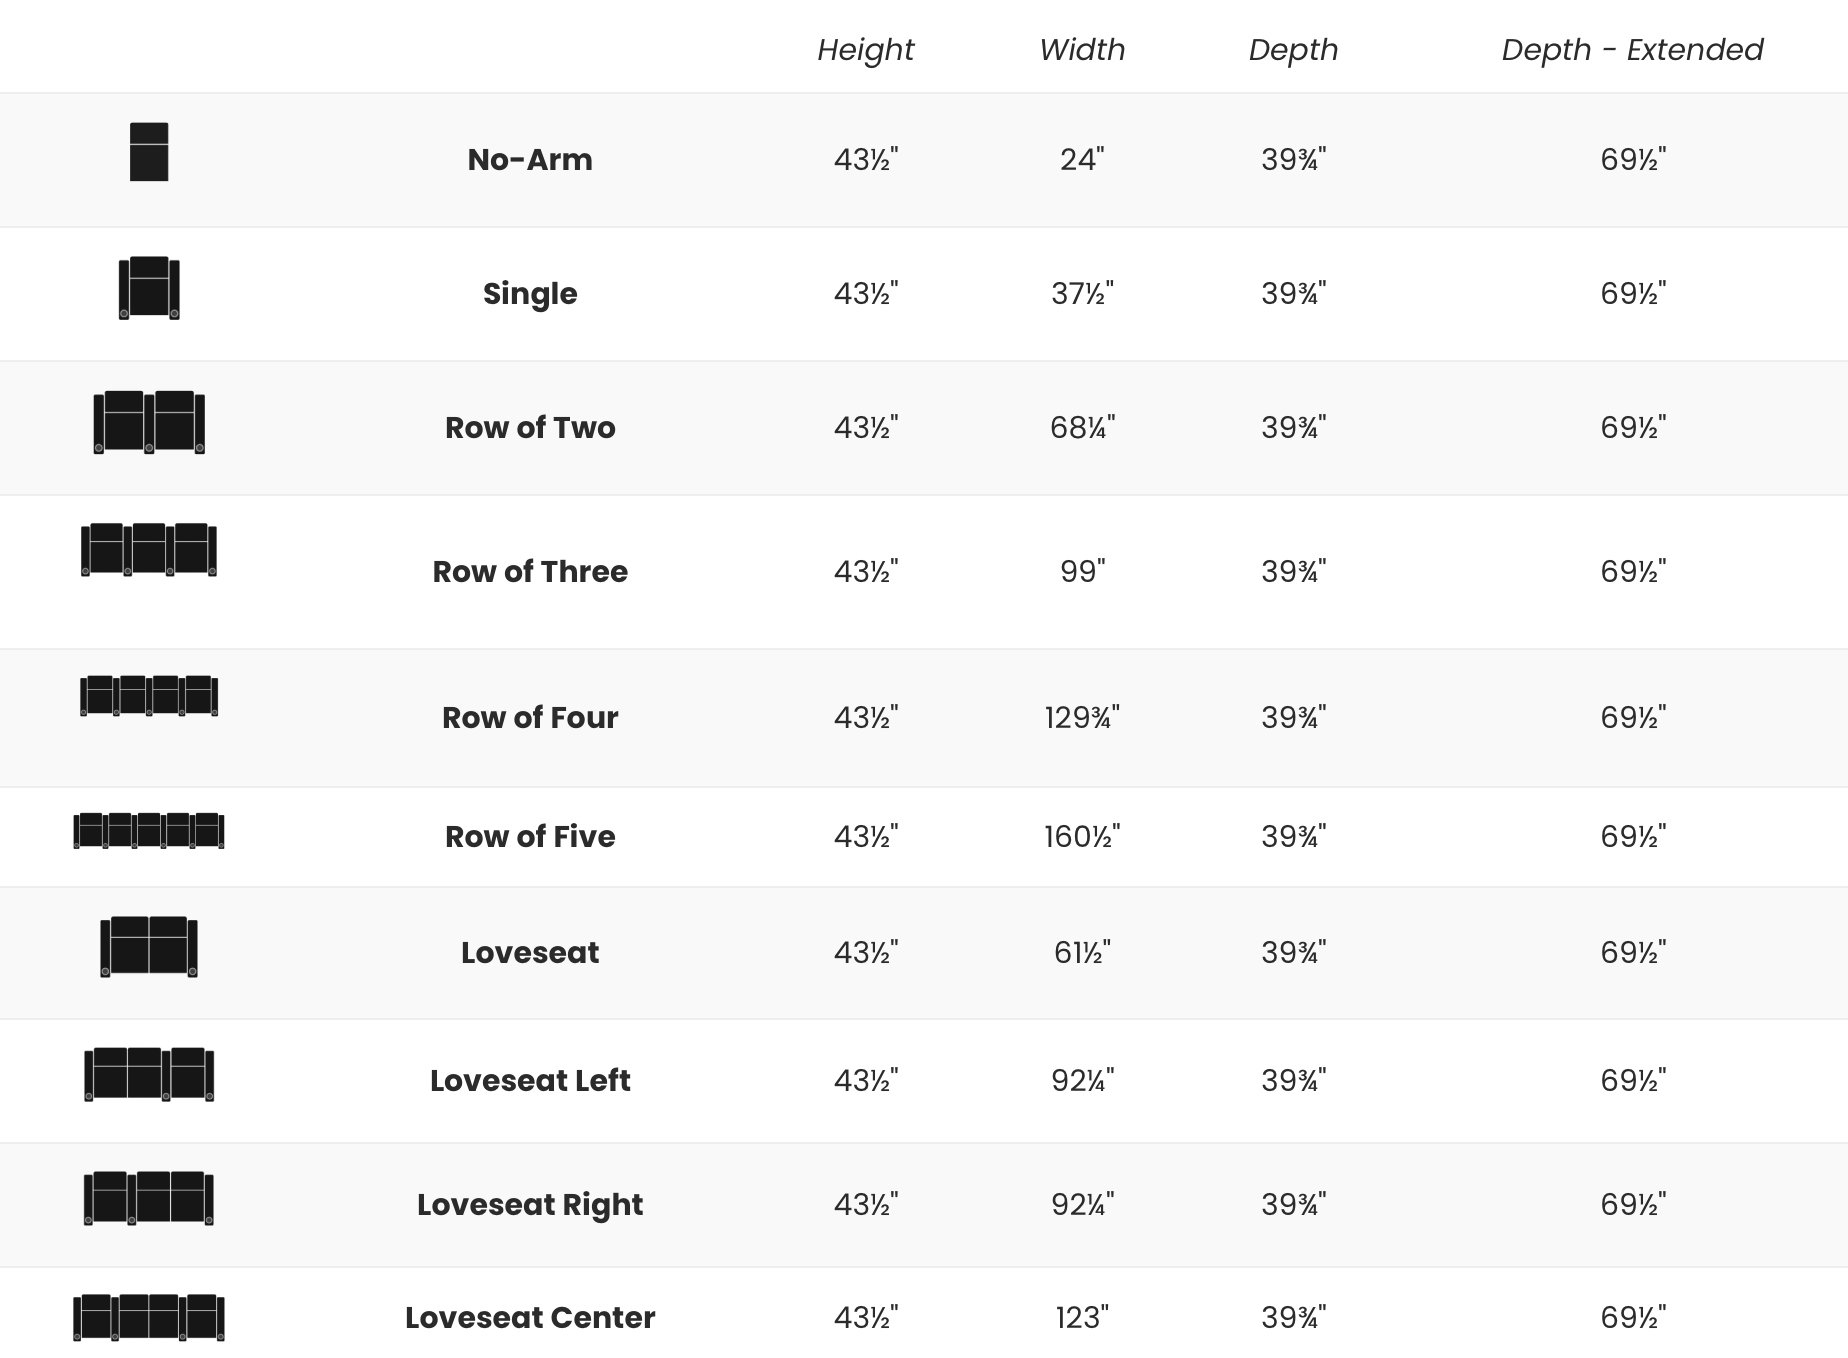Image resolution: width=1848 pixels, height=1358 pixels.
Task: Click the No-Arm seat icon
Action: (x=149, y=152)
